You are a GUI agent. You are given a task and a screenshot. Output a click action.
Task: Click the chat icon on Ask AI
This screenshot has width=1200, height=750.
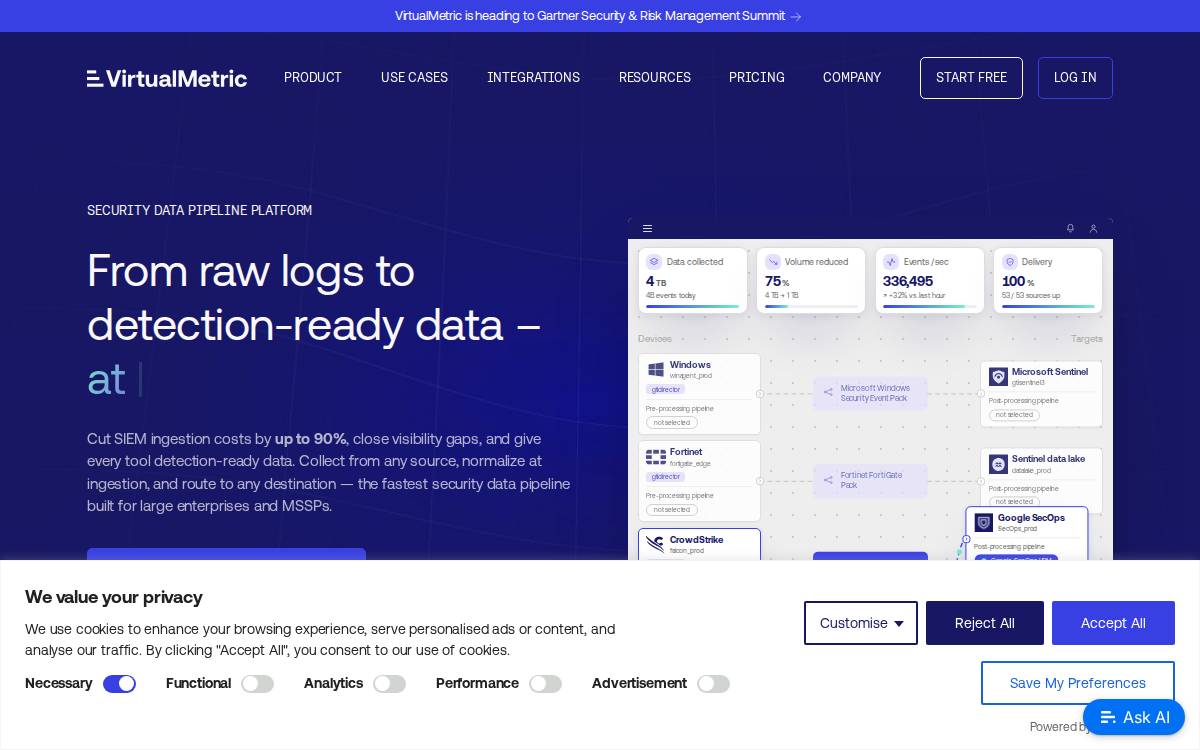coord(1107,717)
